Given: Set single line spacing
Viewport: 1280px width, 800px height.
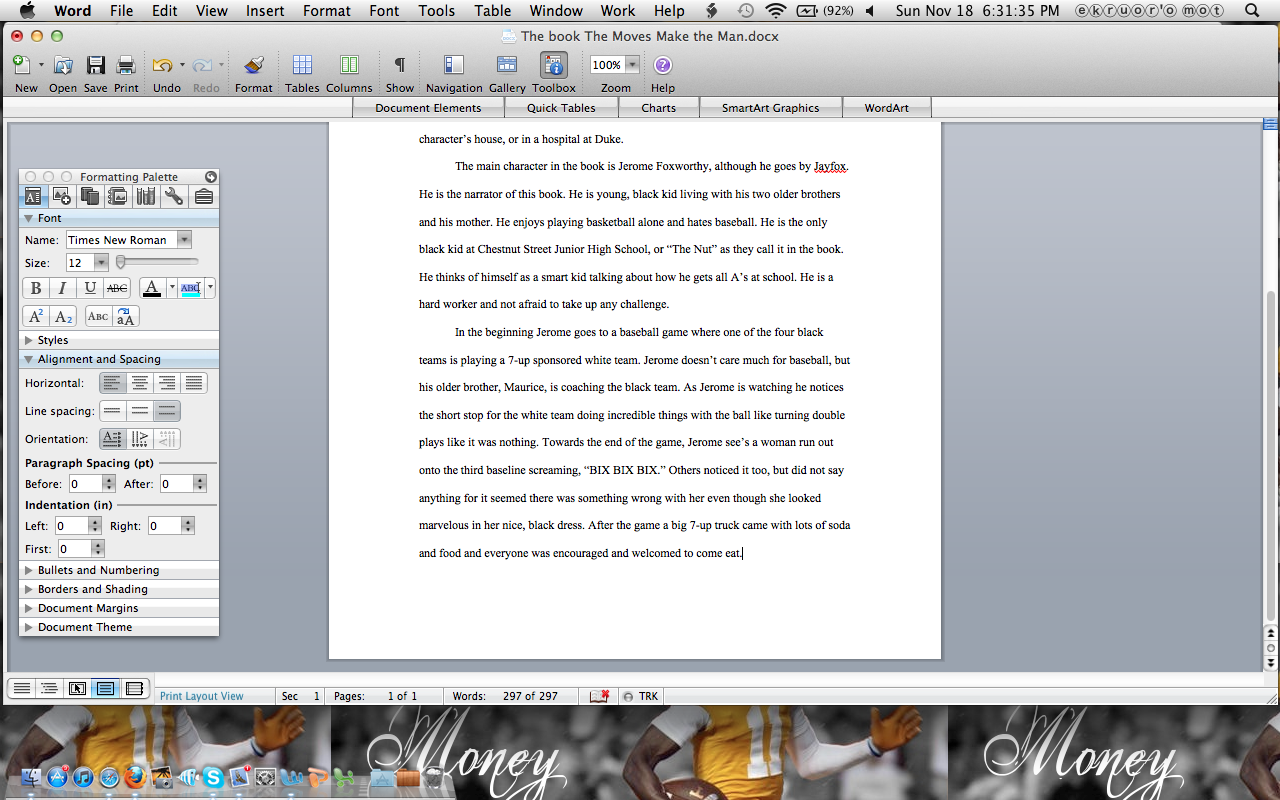Looking at the screenshot, I should tap(113, 411).
